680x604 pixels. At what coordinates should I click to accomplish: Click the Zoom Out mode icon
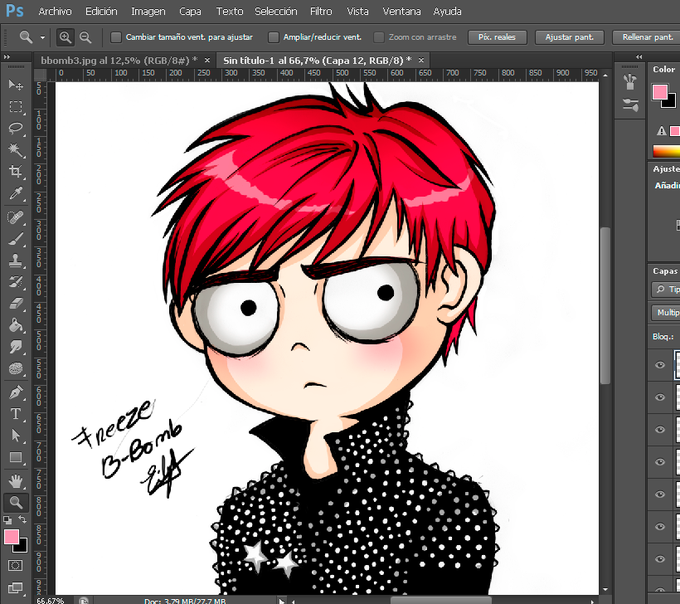(85, 37)
